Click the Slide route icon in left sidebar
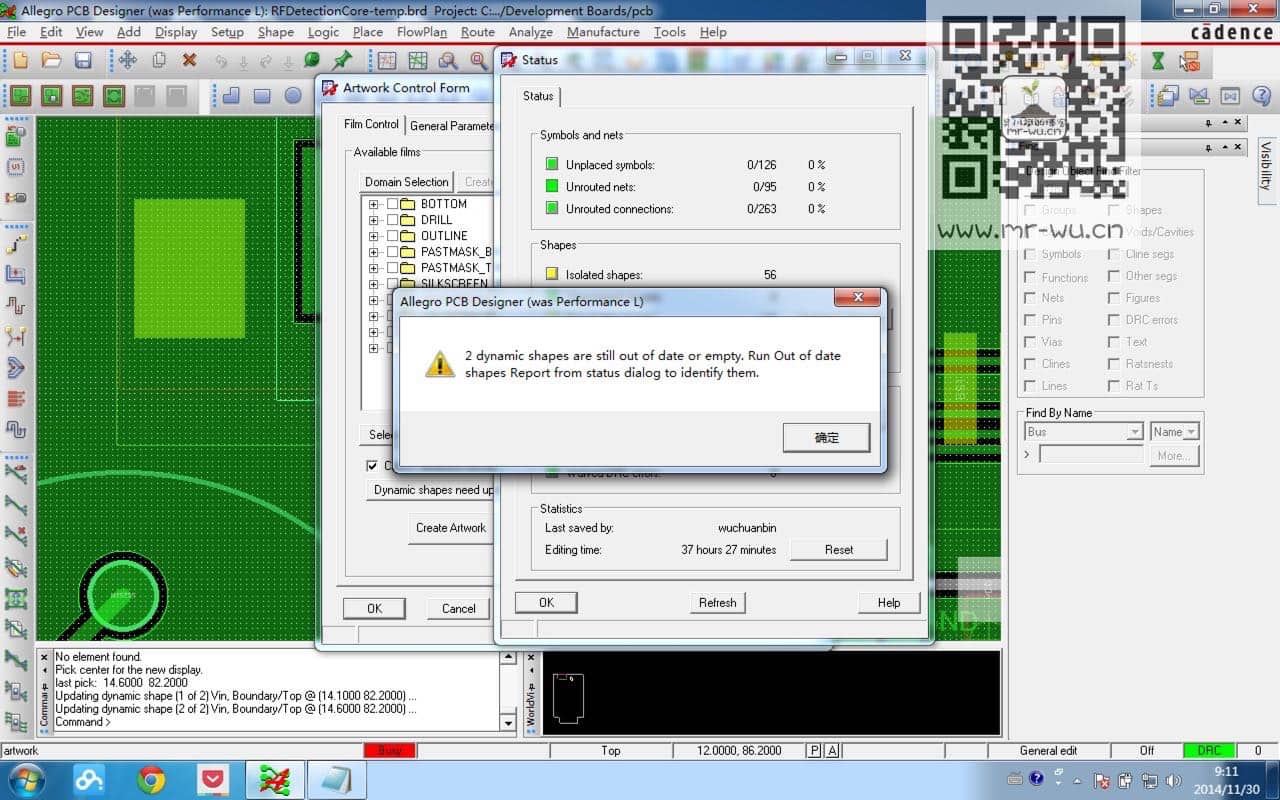Screen dimensions: 1280x800 pos(15,274)
